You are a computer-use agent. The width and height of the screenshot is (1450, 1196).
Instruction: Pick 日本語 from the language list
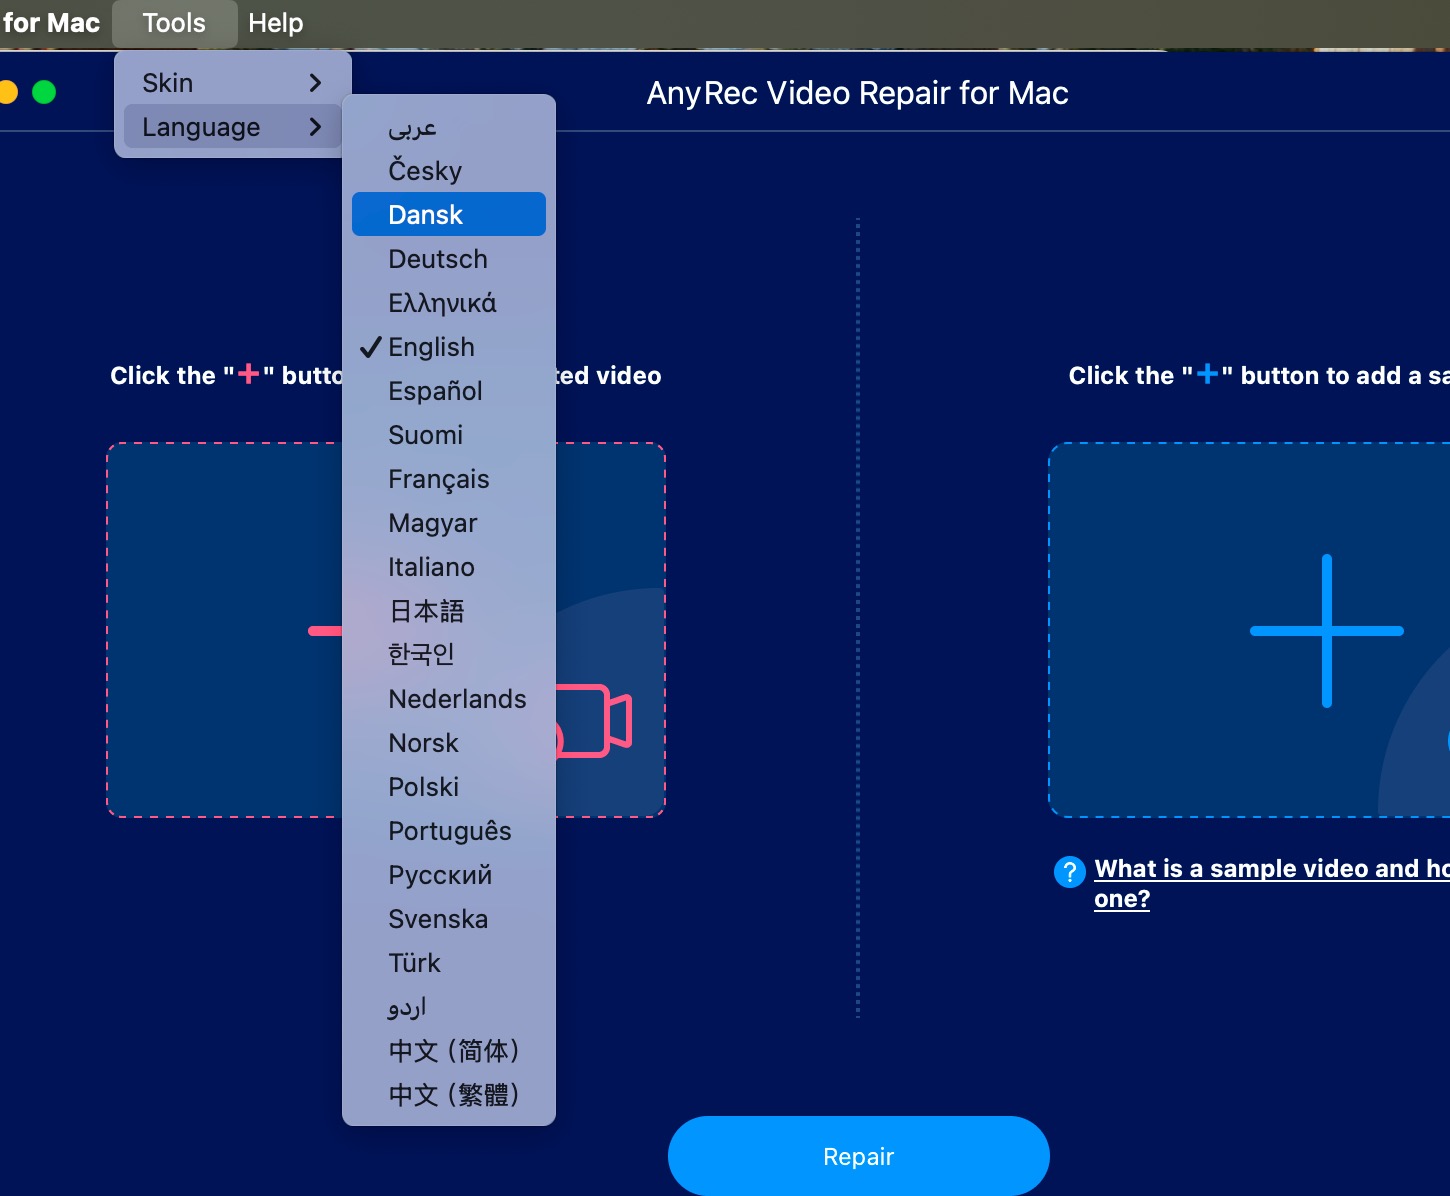click(427, 611)
